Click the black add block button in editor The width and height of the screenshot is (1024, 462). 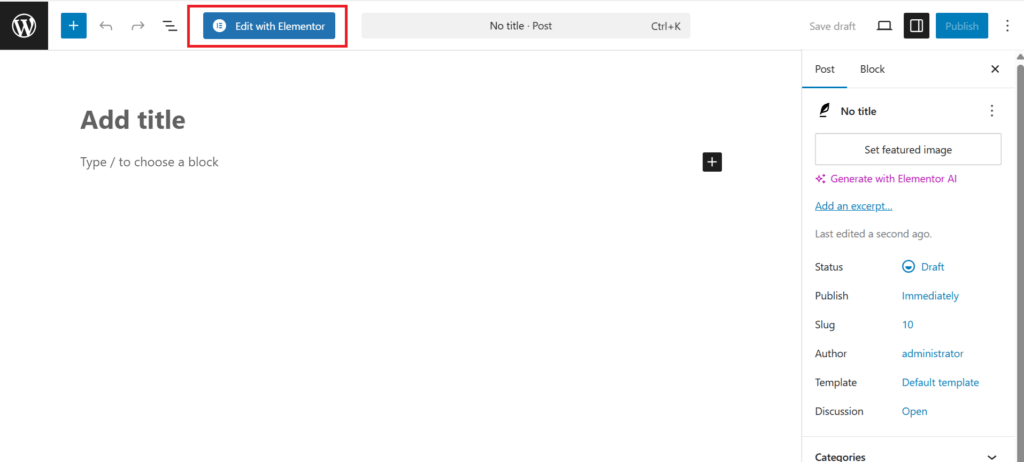point(712,162)
